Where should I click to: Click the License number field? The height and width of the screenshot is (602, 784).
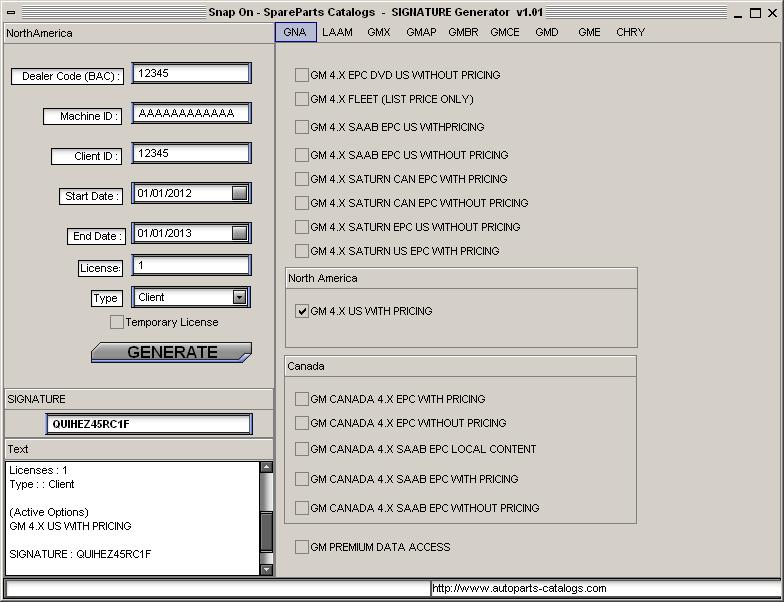(x=191, y=265)
